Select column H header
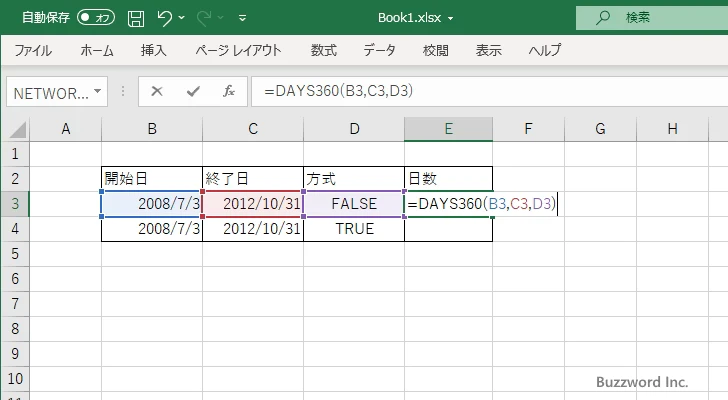Viewport: 728px width, 400px height. point(672,129)
